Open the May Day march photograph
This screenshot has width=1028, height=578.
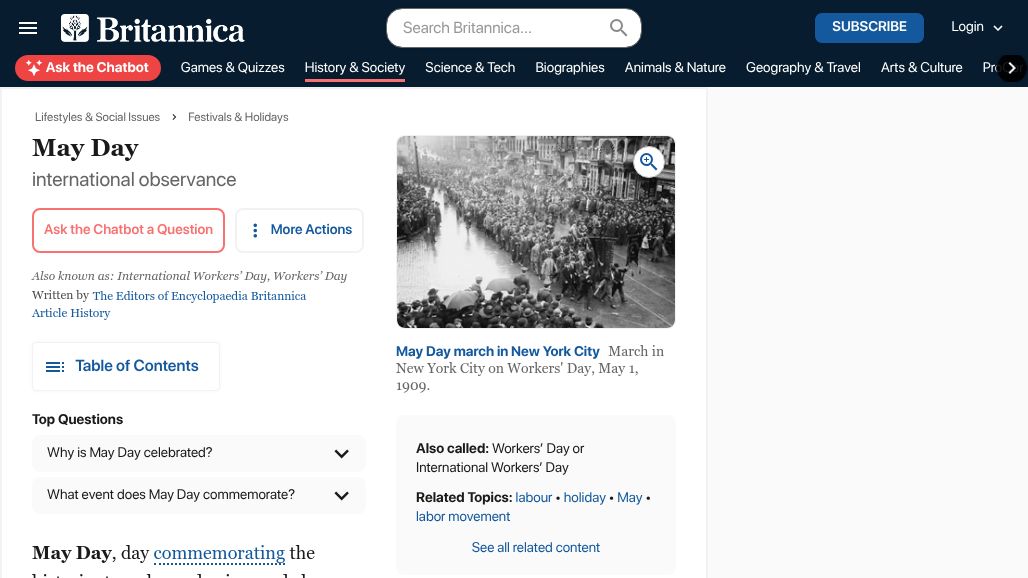pyautogui.click(x=535, y=232)
